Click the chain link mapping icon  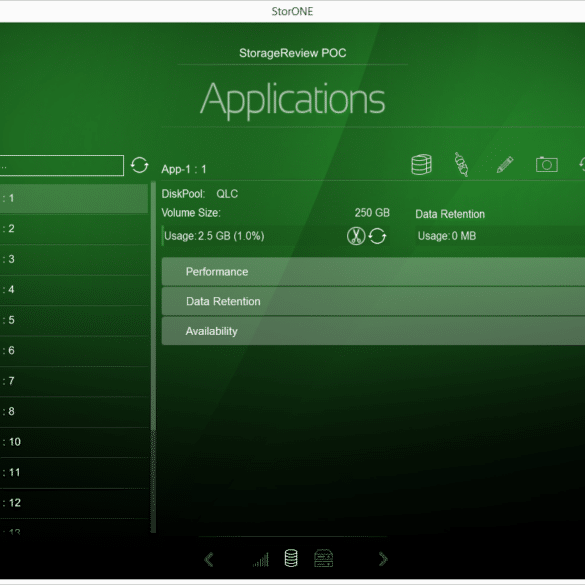pyautogui.click(x=462, y=164)
